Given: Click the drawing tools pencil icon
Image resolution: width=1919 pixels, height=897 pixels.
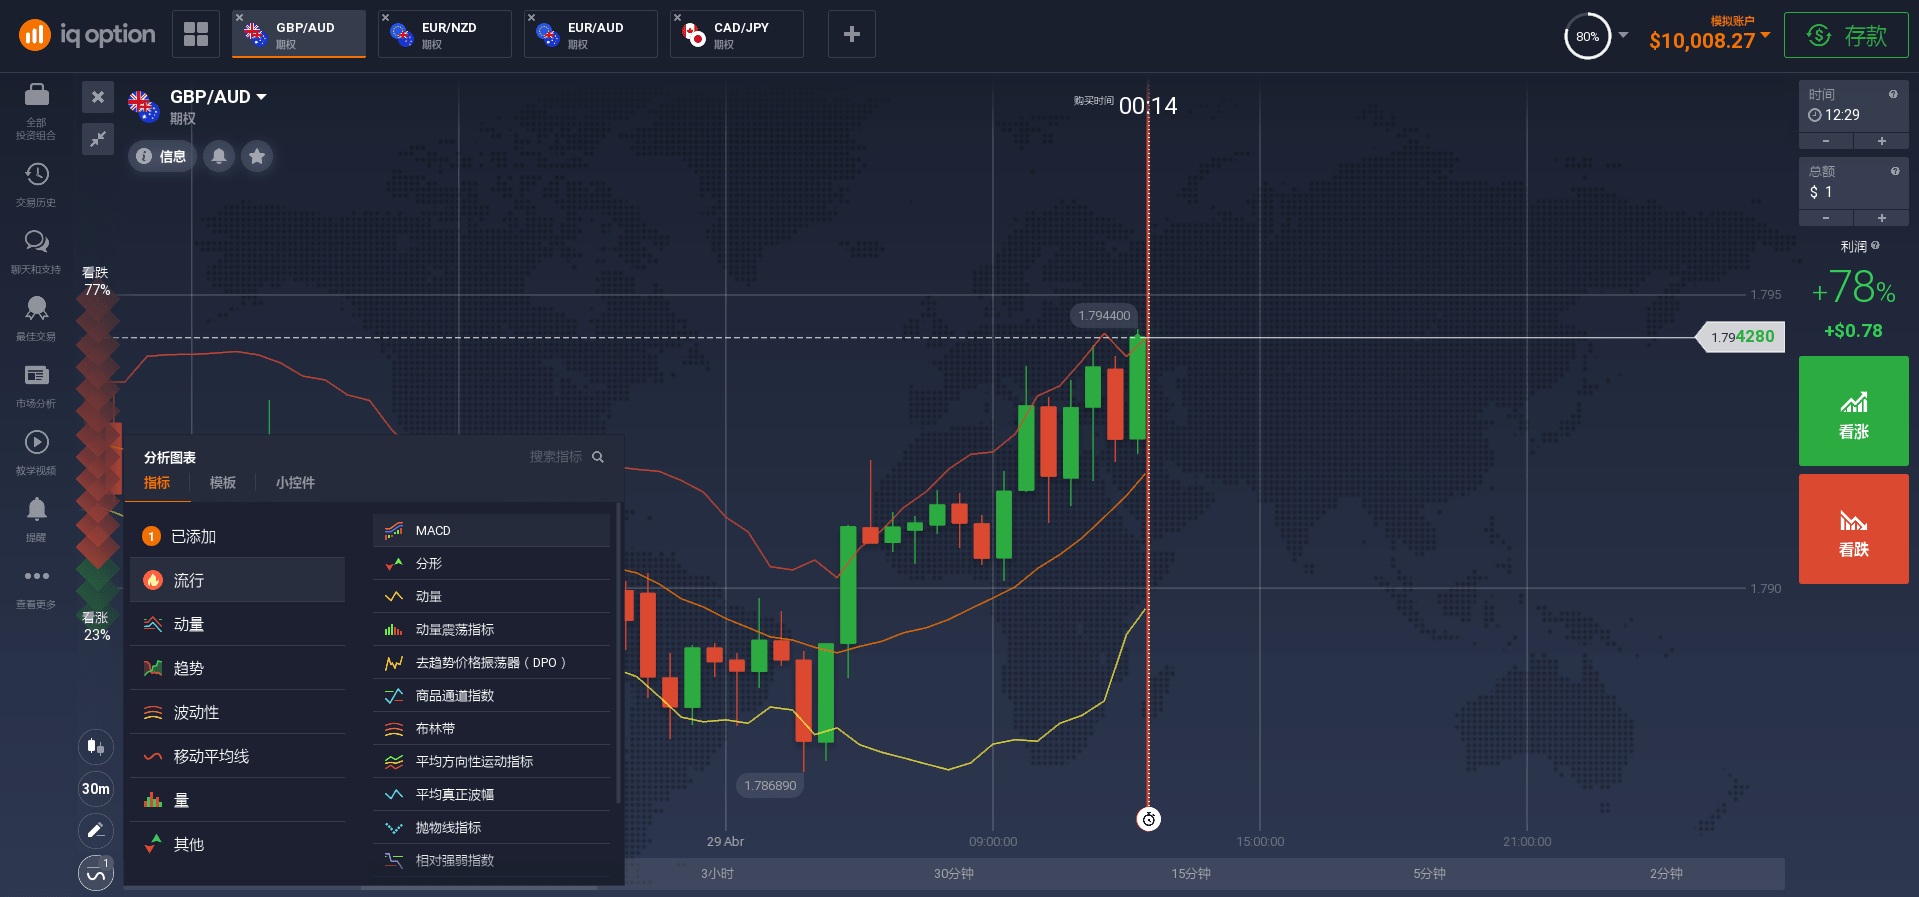Looking at the screenshot, I should pos(96,830).
